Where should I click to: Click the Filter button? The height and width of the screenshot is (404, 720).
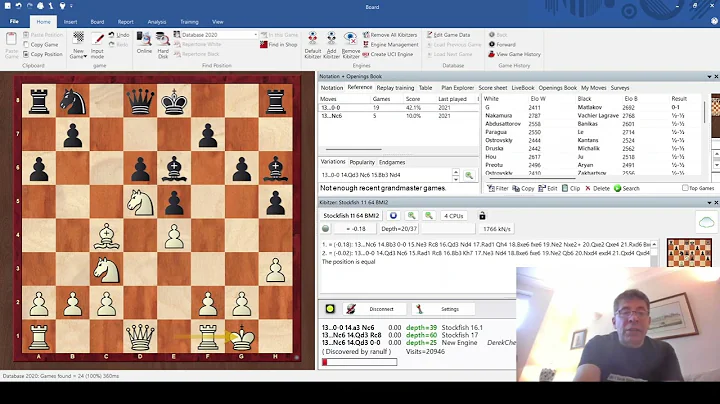[x=498, y=188]
